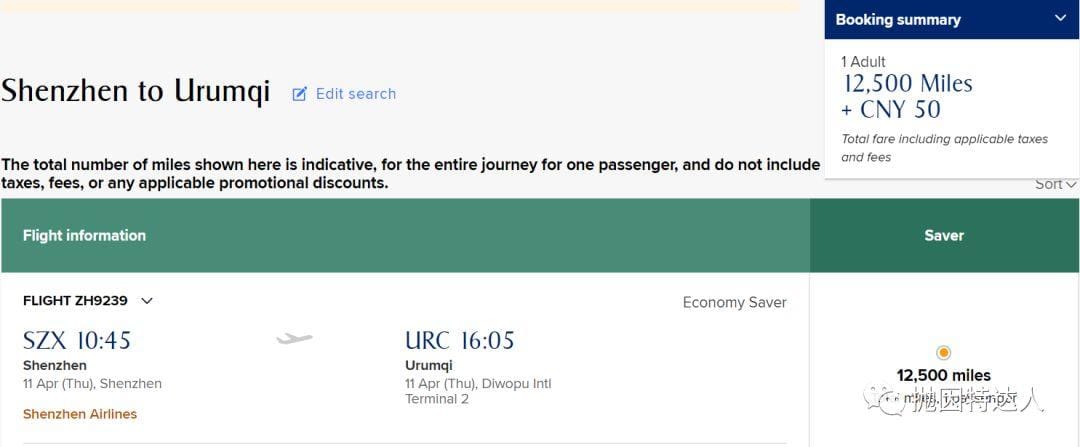Select the 12,500 miles Saver radio button
Image resolution: width=1080 pixels, height=447 pixels.
944,353
